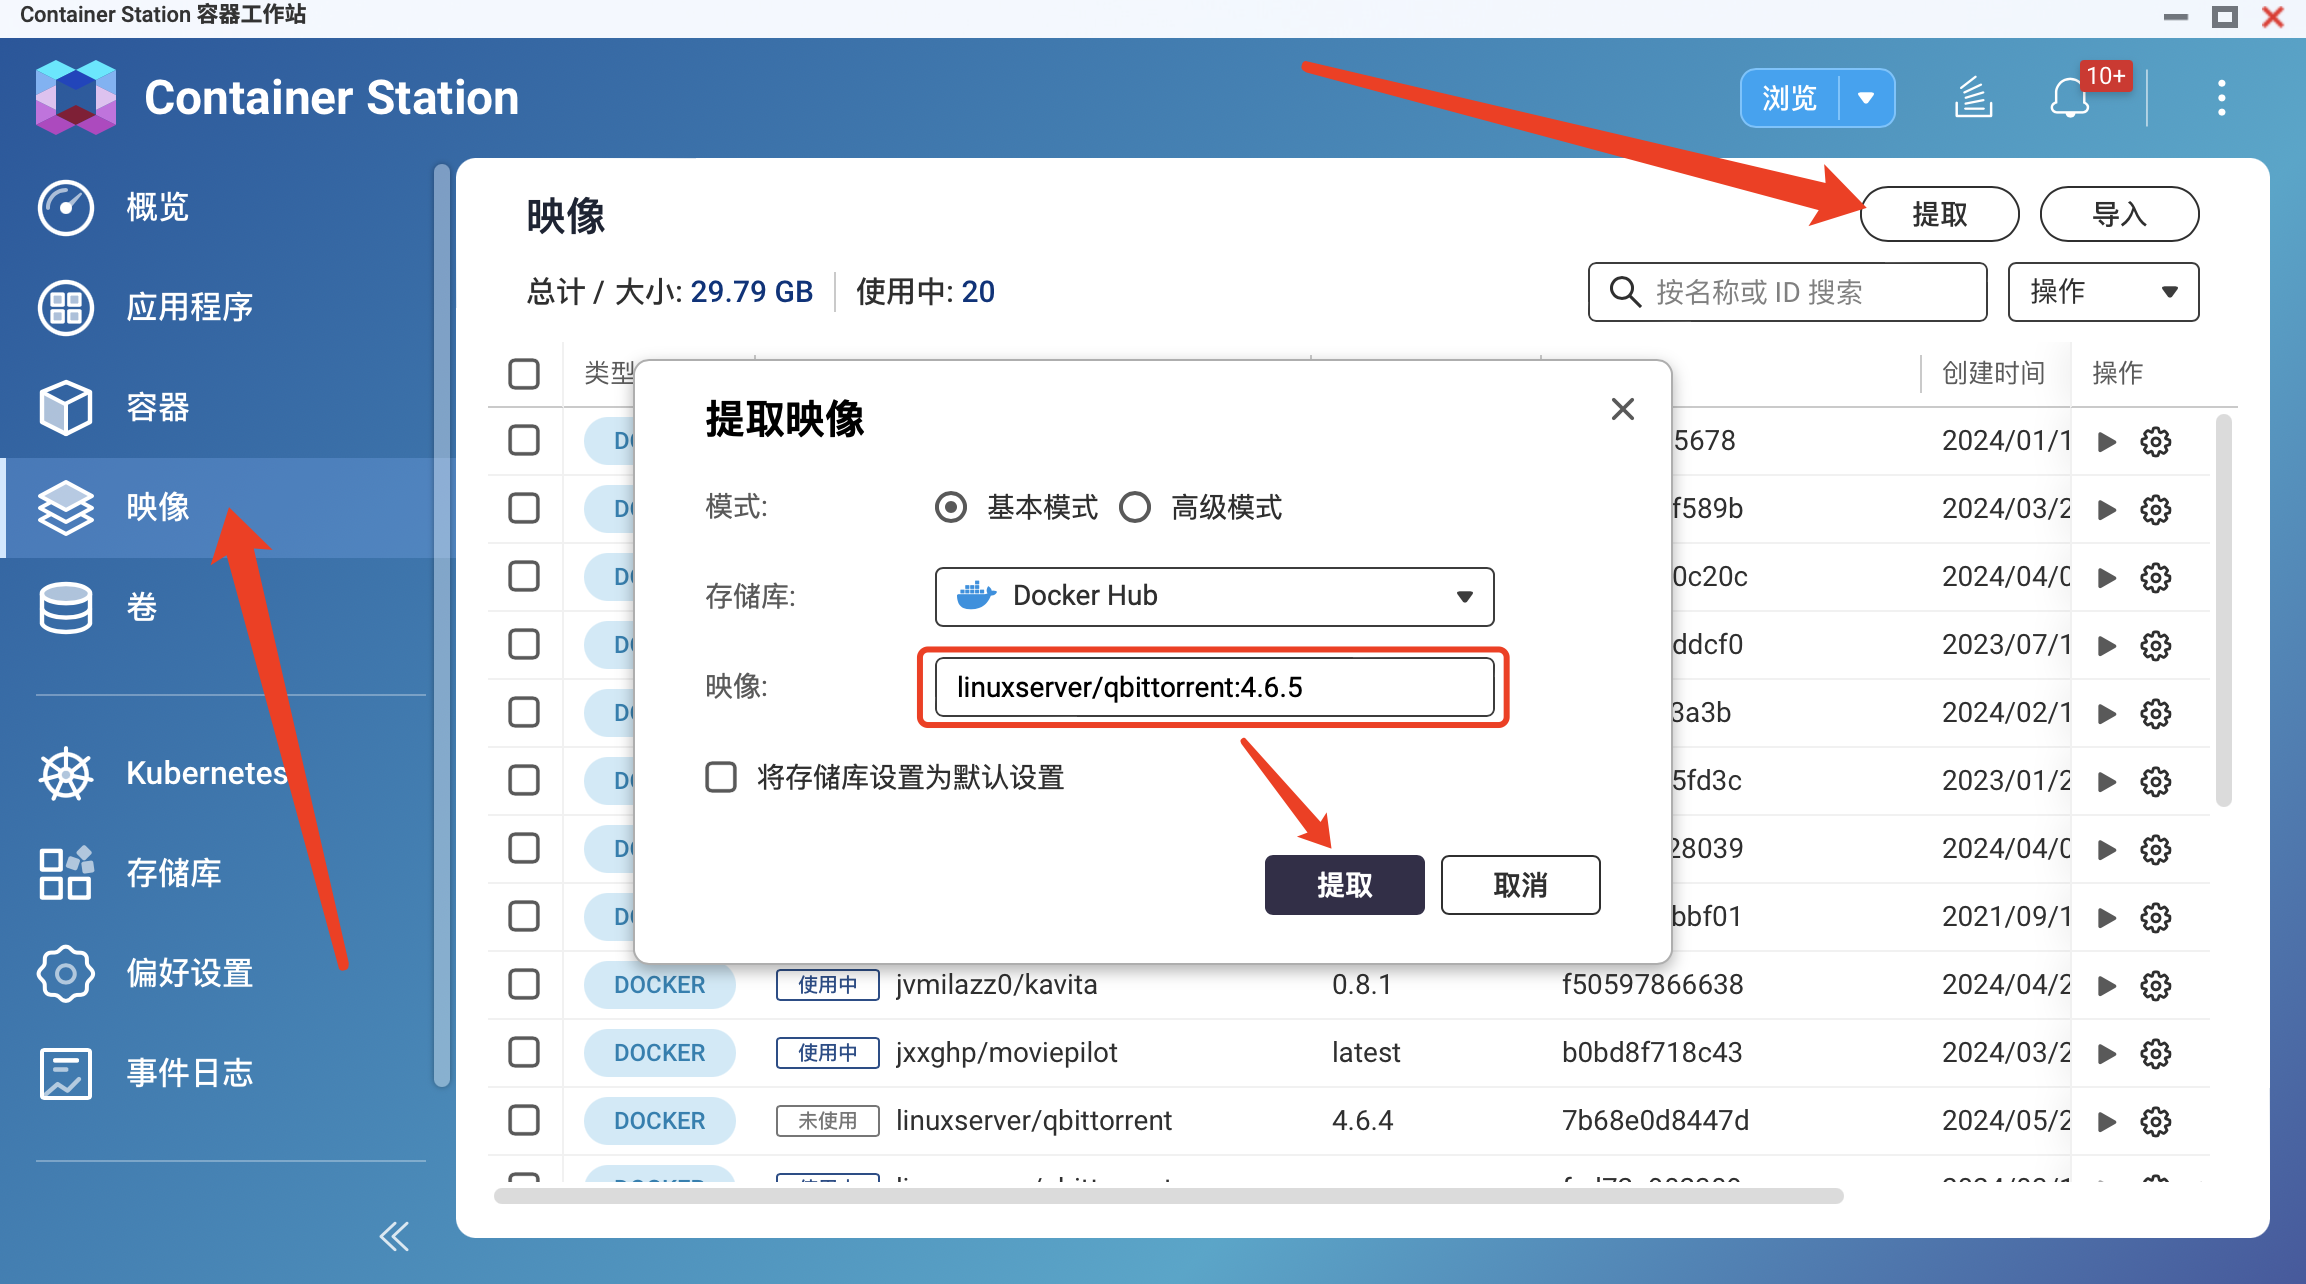Sort by 创建时间 column header
Screen dimensions: 2306x1284
pos(1993,373)
